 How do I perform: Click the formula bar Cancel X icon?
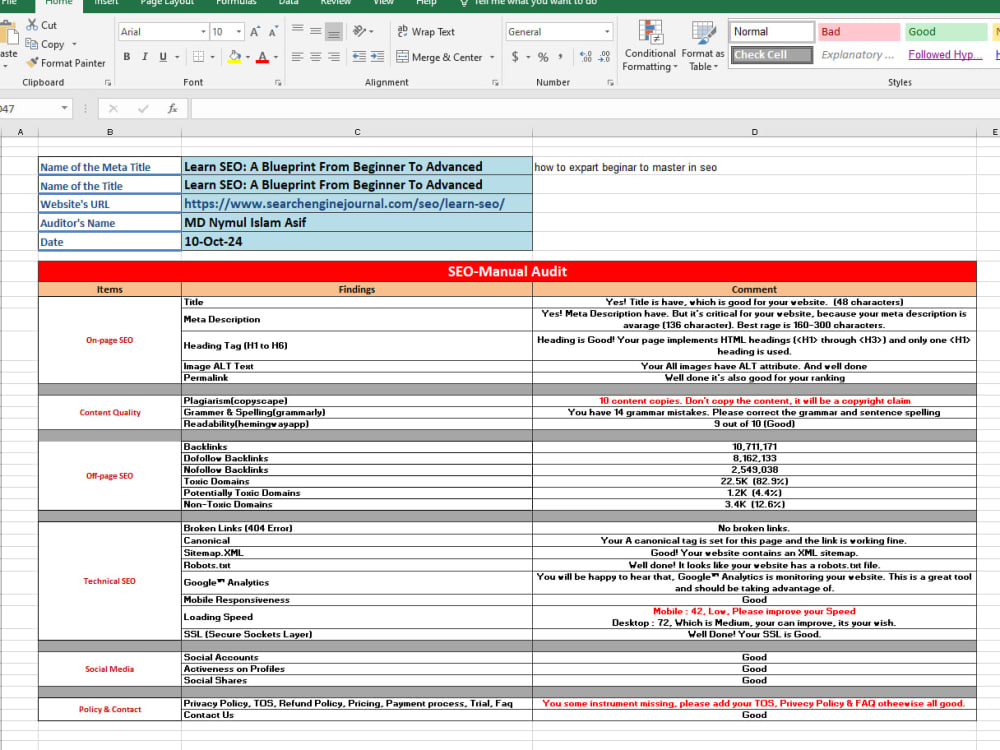114,108
